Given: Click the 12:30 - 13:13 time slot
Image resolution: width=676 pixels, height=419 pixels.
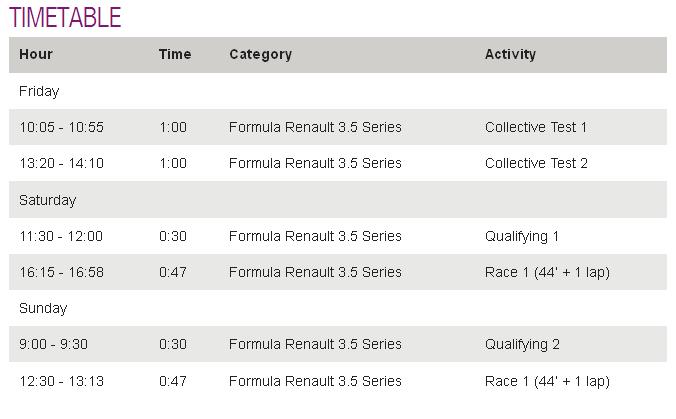Looking at the screenshot, I should click(x=61, y=381).
